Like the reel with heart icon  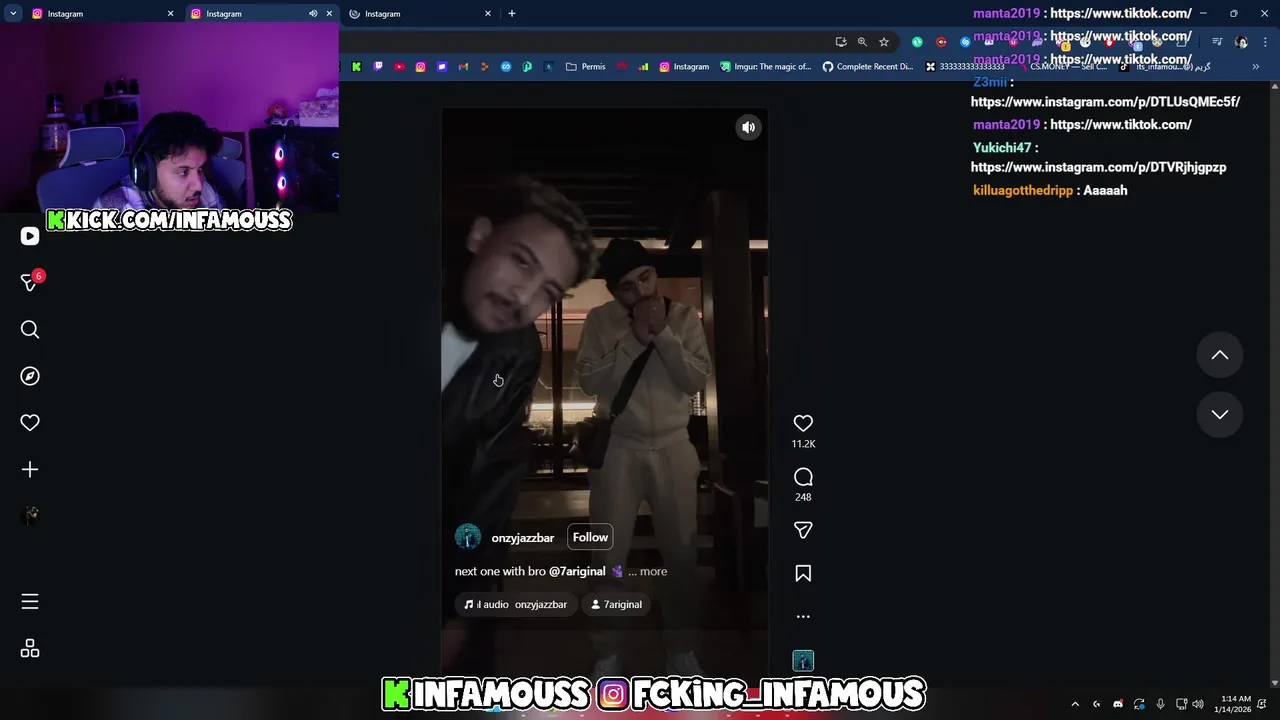pyautogui.click(x=803, y=423)
